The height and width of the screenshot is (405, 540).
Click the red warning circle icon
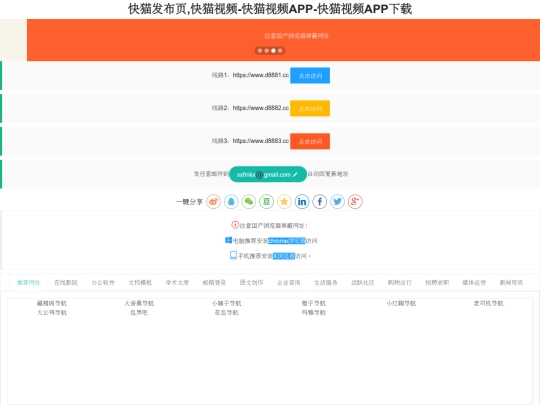[x=235, y=225]
